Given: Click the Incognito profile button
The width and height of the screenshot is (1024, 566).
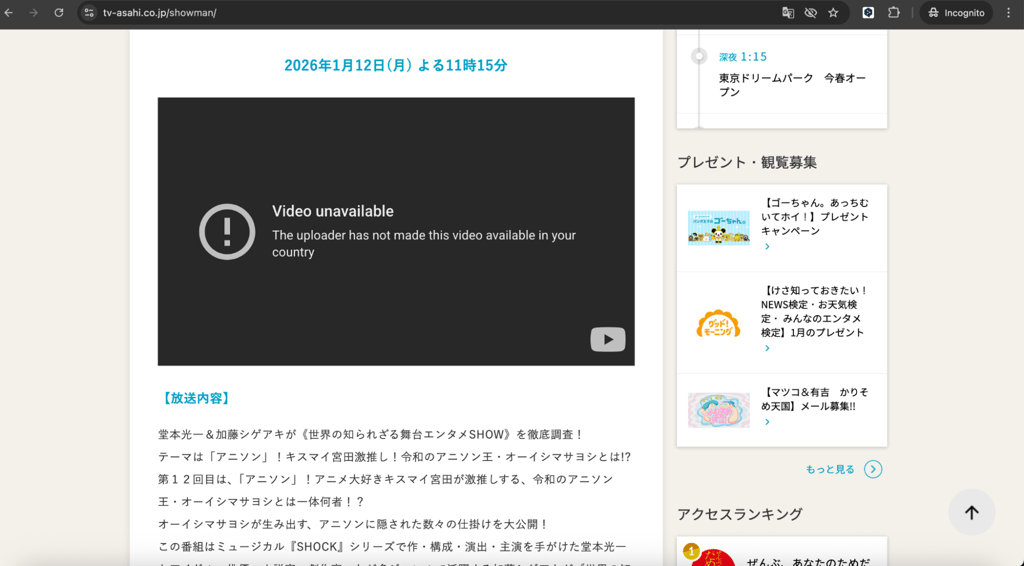Looking at the screenshot, I should coord(956,12).
